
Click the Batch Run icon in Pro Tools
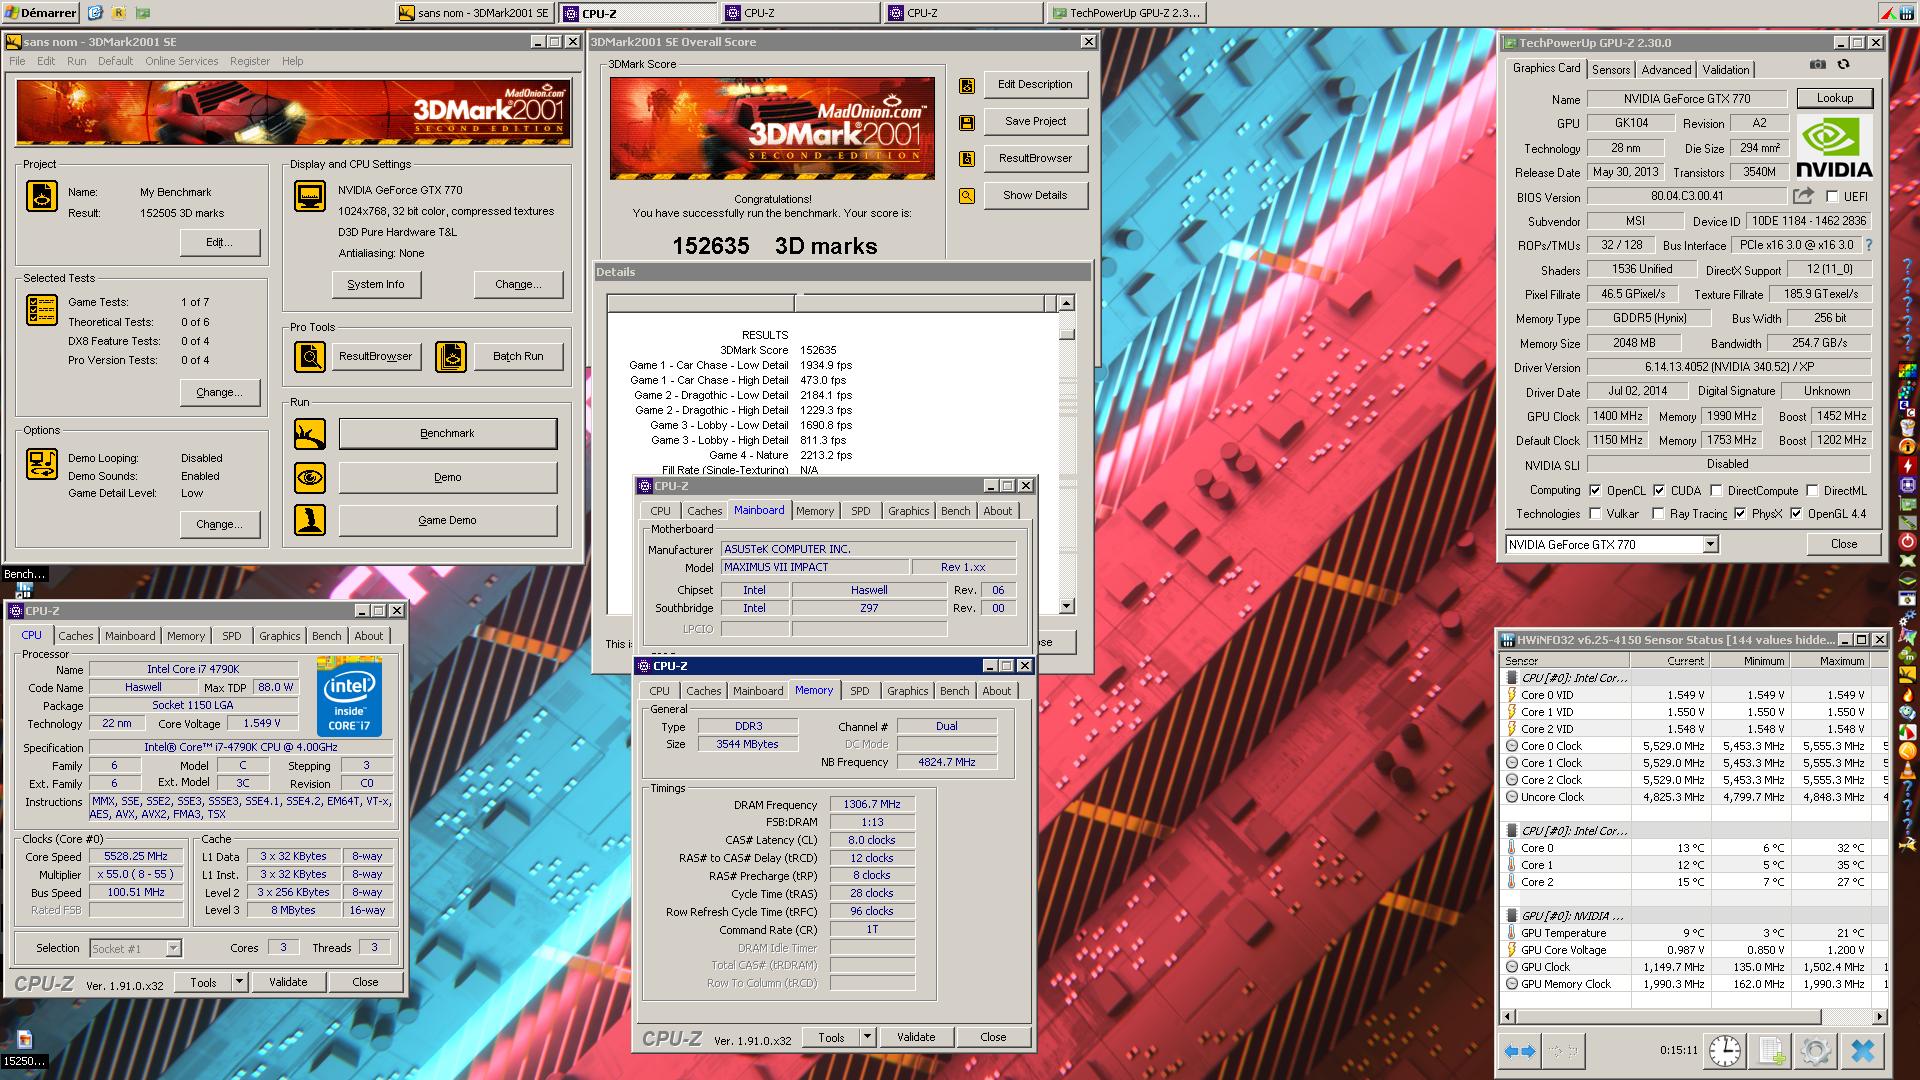(451, 356)
